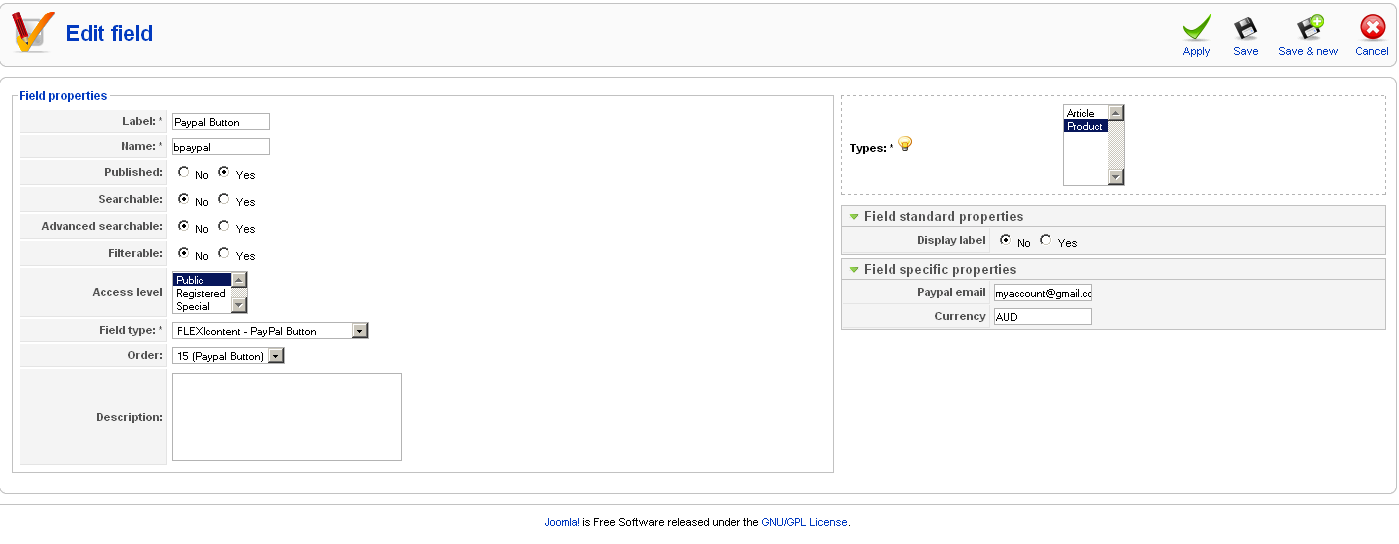Select Special access level

[202, 306]
